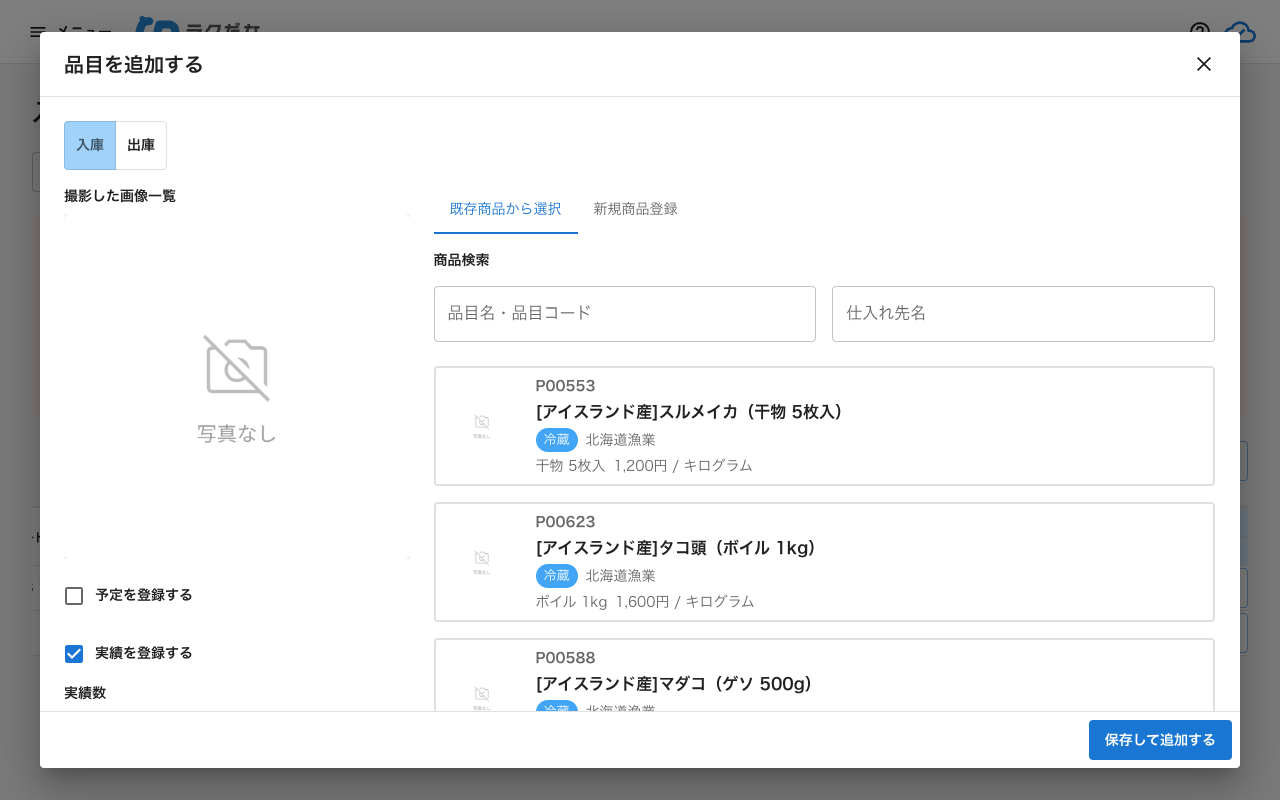Switch to the 新規商品登録 tab

click(635, 209)
